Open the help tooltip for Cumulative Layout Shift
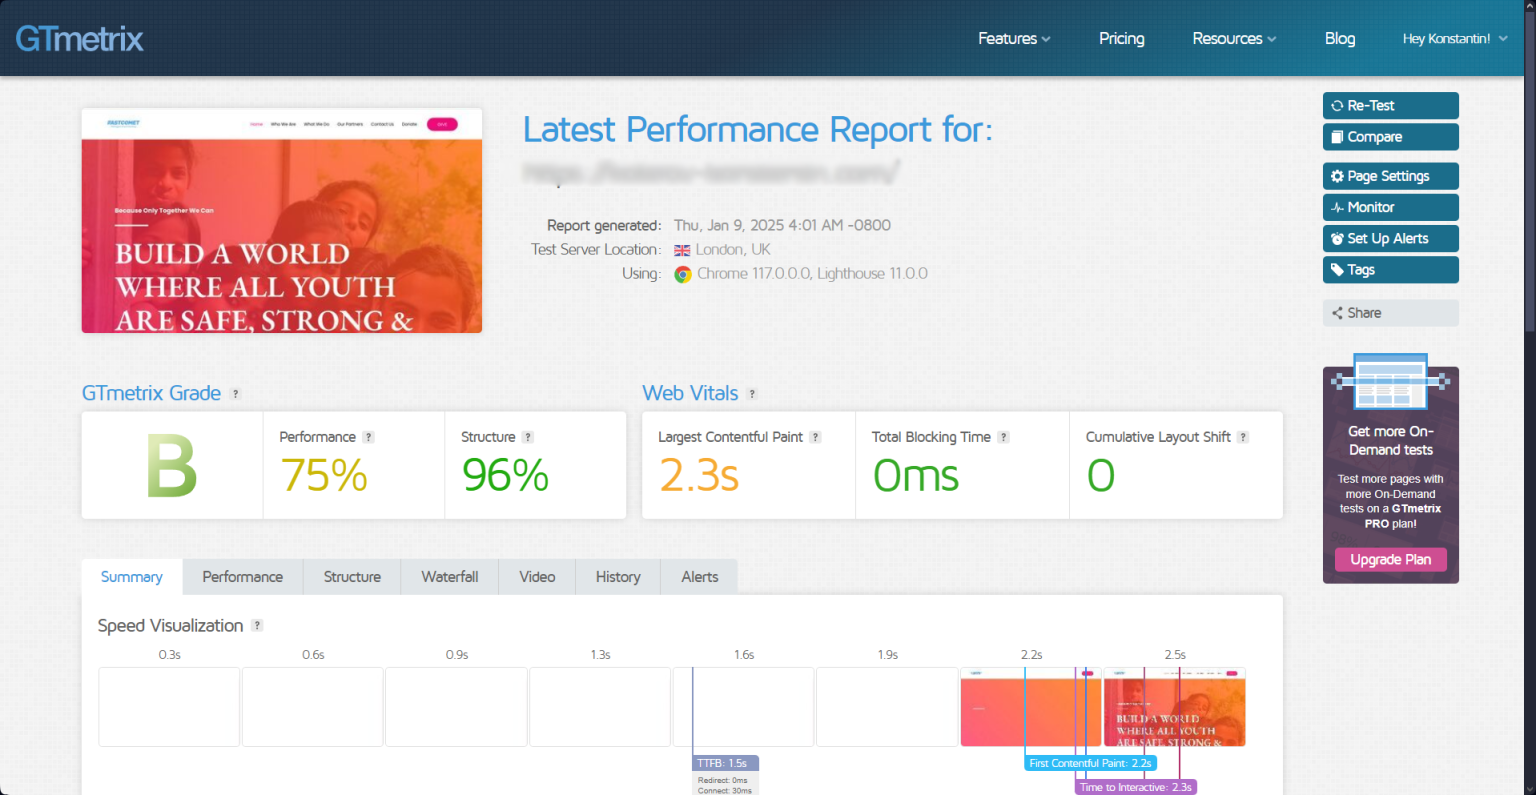1536x795 pixels. pos(1243,437)
